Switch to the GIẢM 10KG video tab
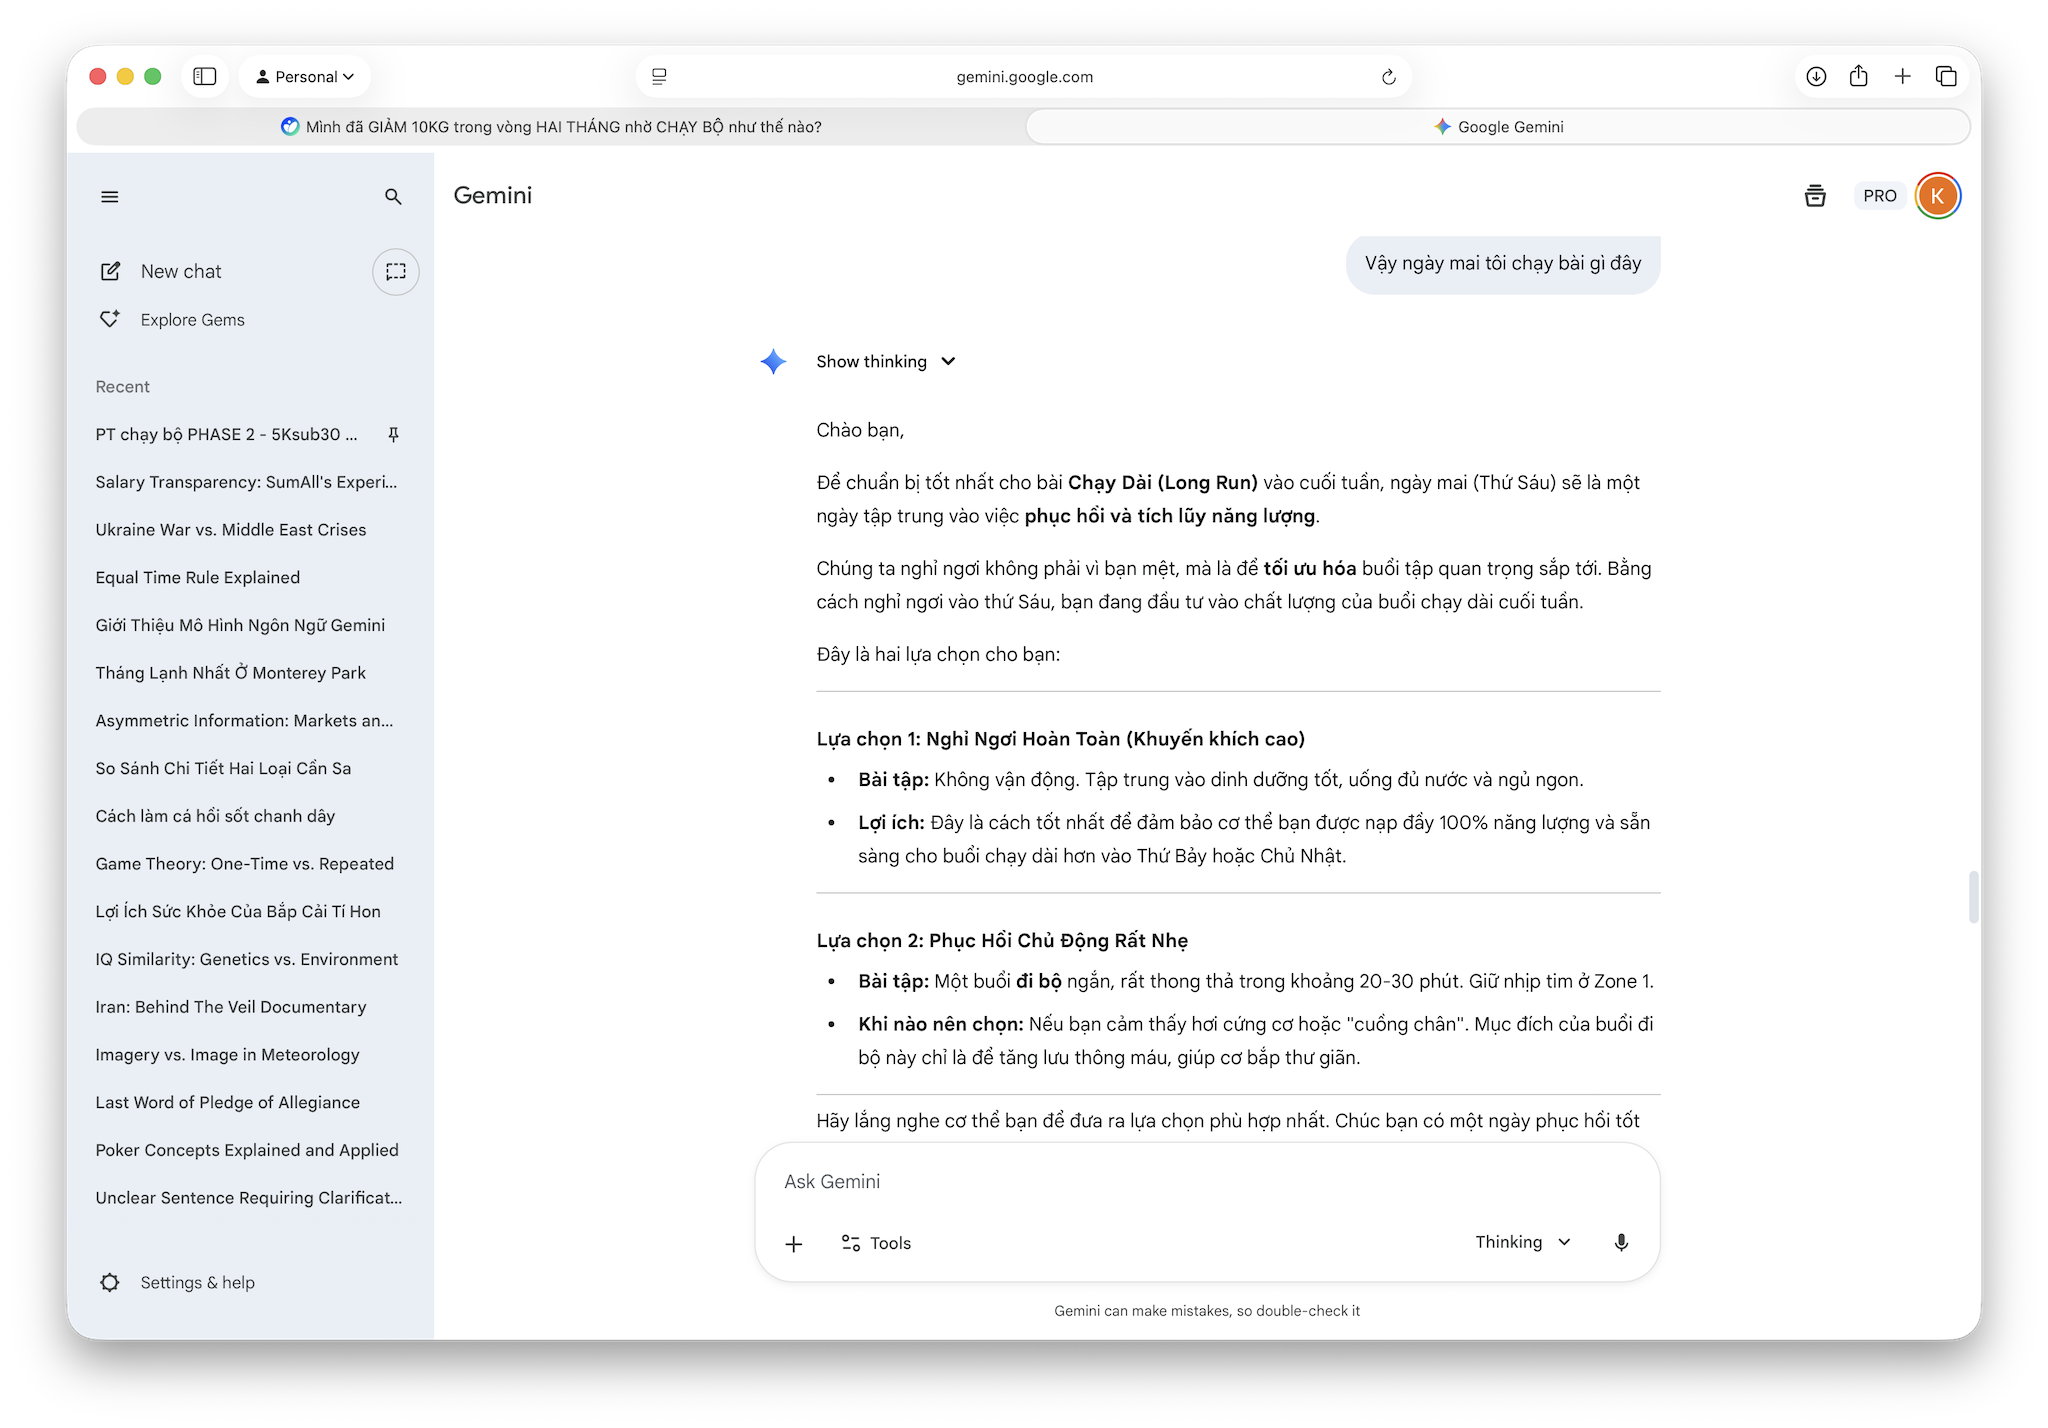 click(551, 127)
